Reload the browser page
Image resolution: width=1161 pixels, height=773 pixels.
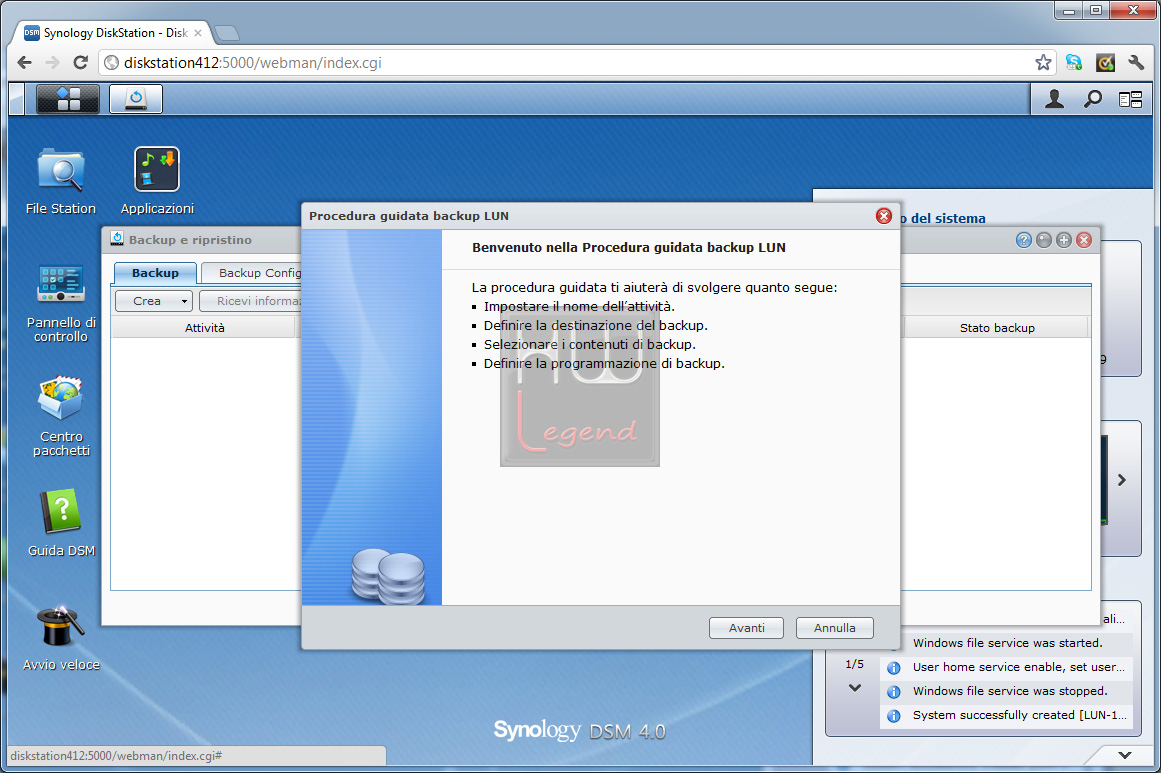point(81,63)
